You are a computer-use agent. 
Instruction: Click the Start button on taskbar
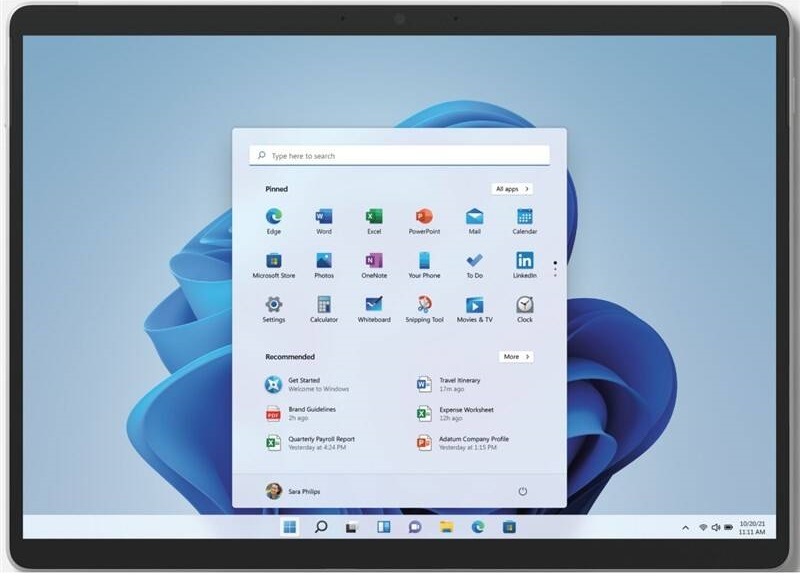289,527
